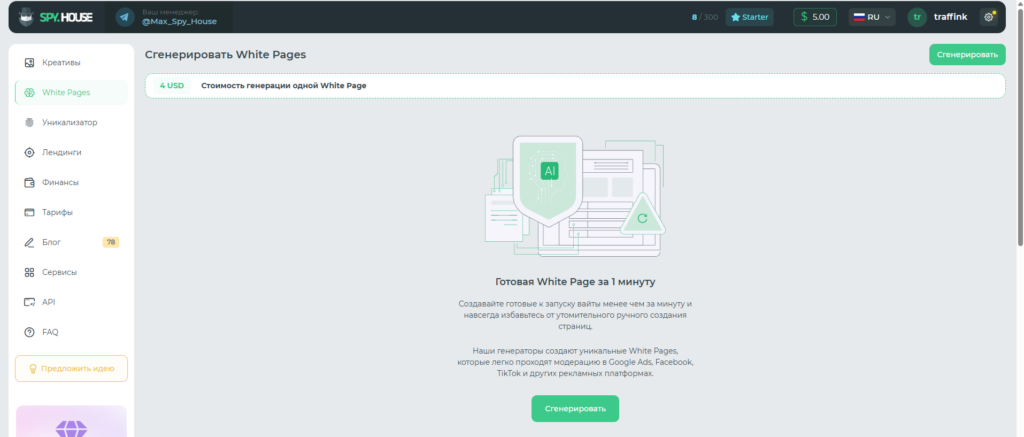Screen dimensions: 1024x437
Task: Open settings gear icon in header
Action: tap(989, 18)
